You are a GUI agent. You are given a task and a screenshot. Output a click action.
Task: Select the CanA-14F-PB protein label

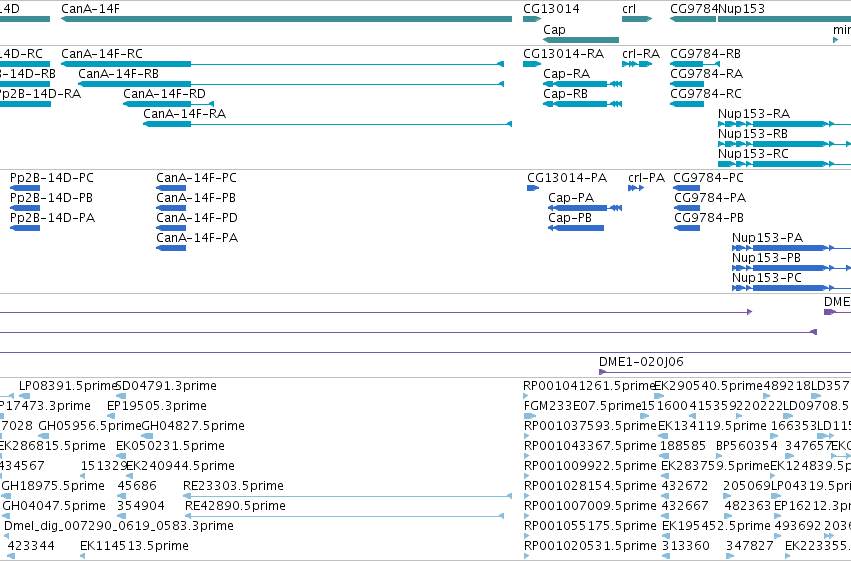coord(196,198)
